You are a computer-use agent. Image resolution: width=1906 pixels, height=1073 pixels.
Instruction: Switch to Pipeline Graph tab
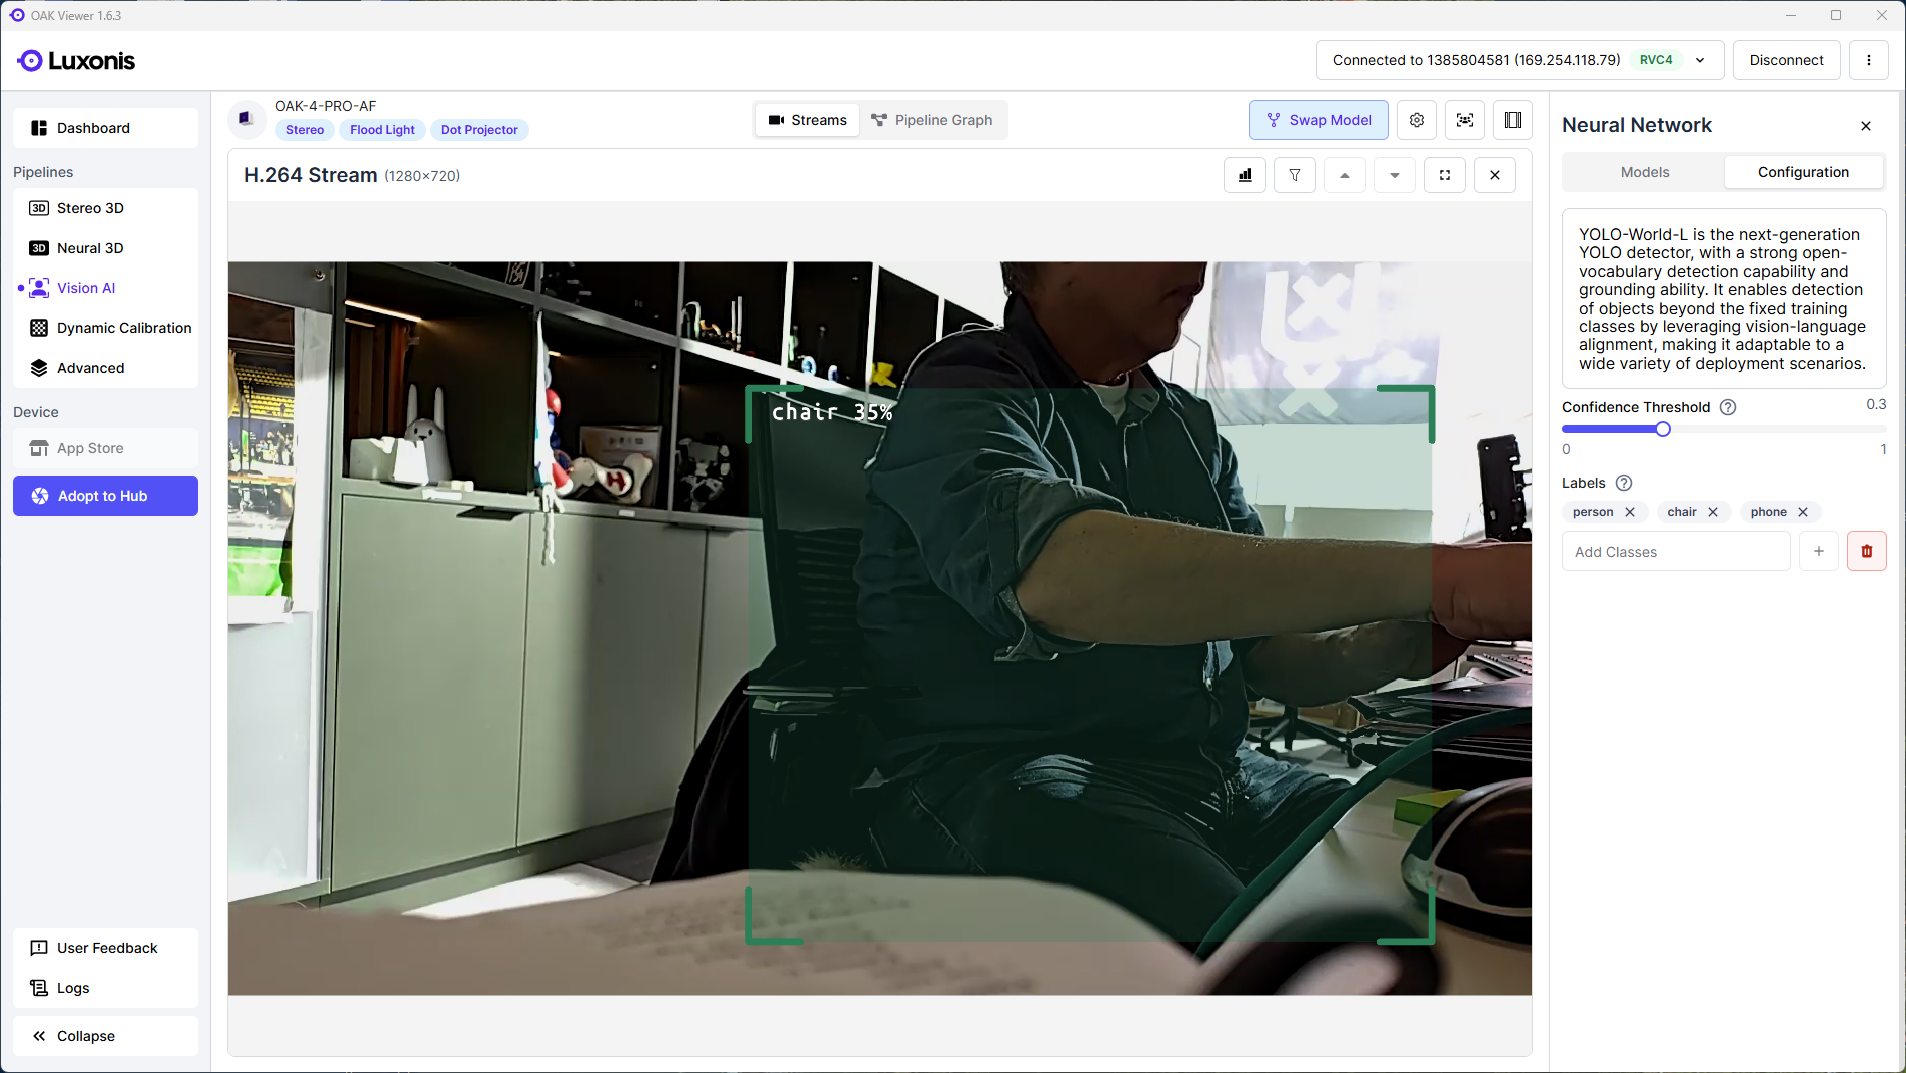tap(932, 120)
